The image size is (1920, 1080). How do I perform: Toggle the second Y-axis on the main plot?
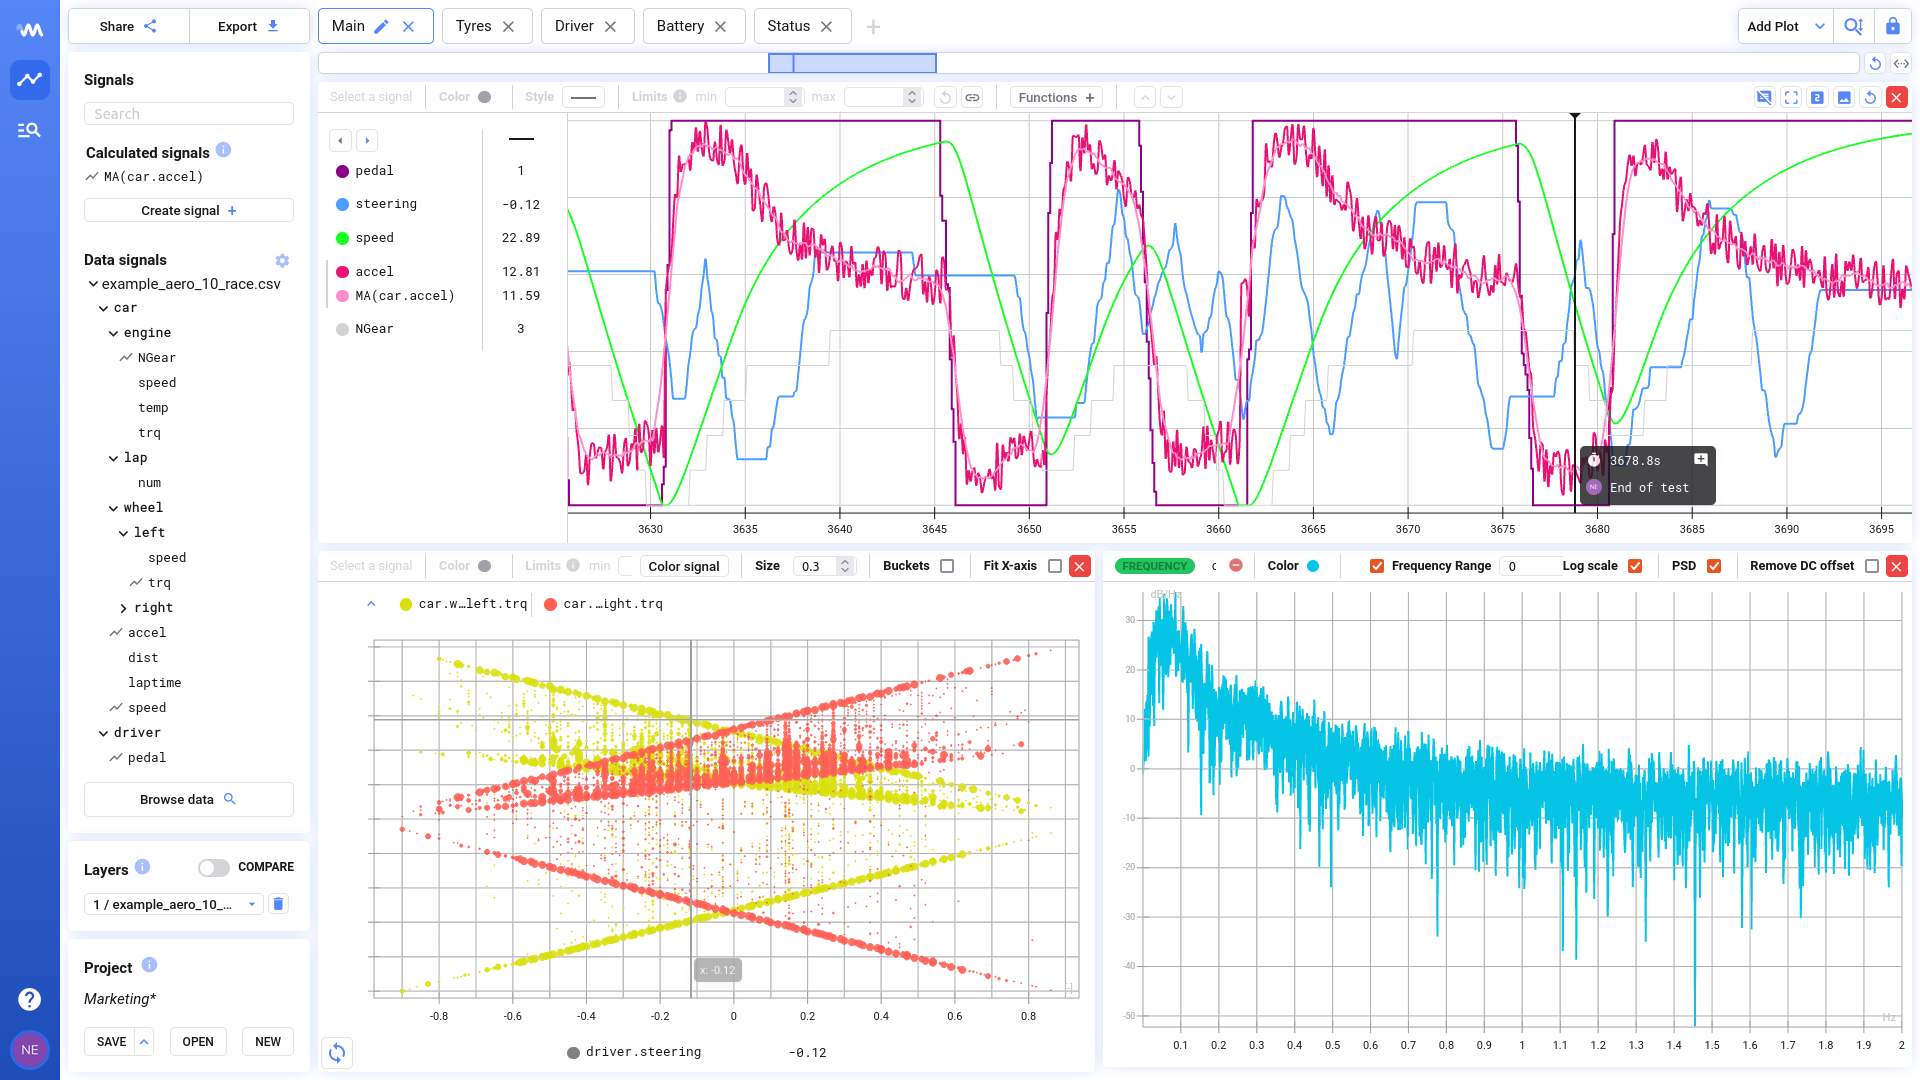click(1817, 97)
